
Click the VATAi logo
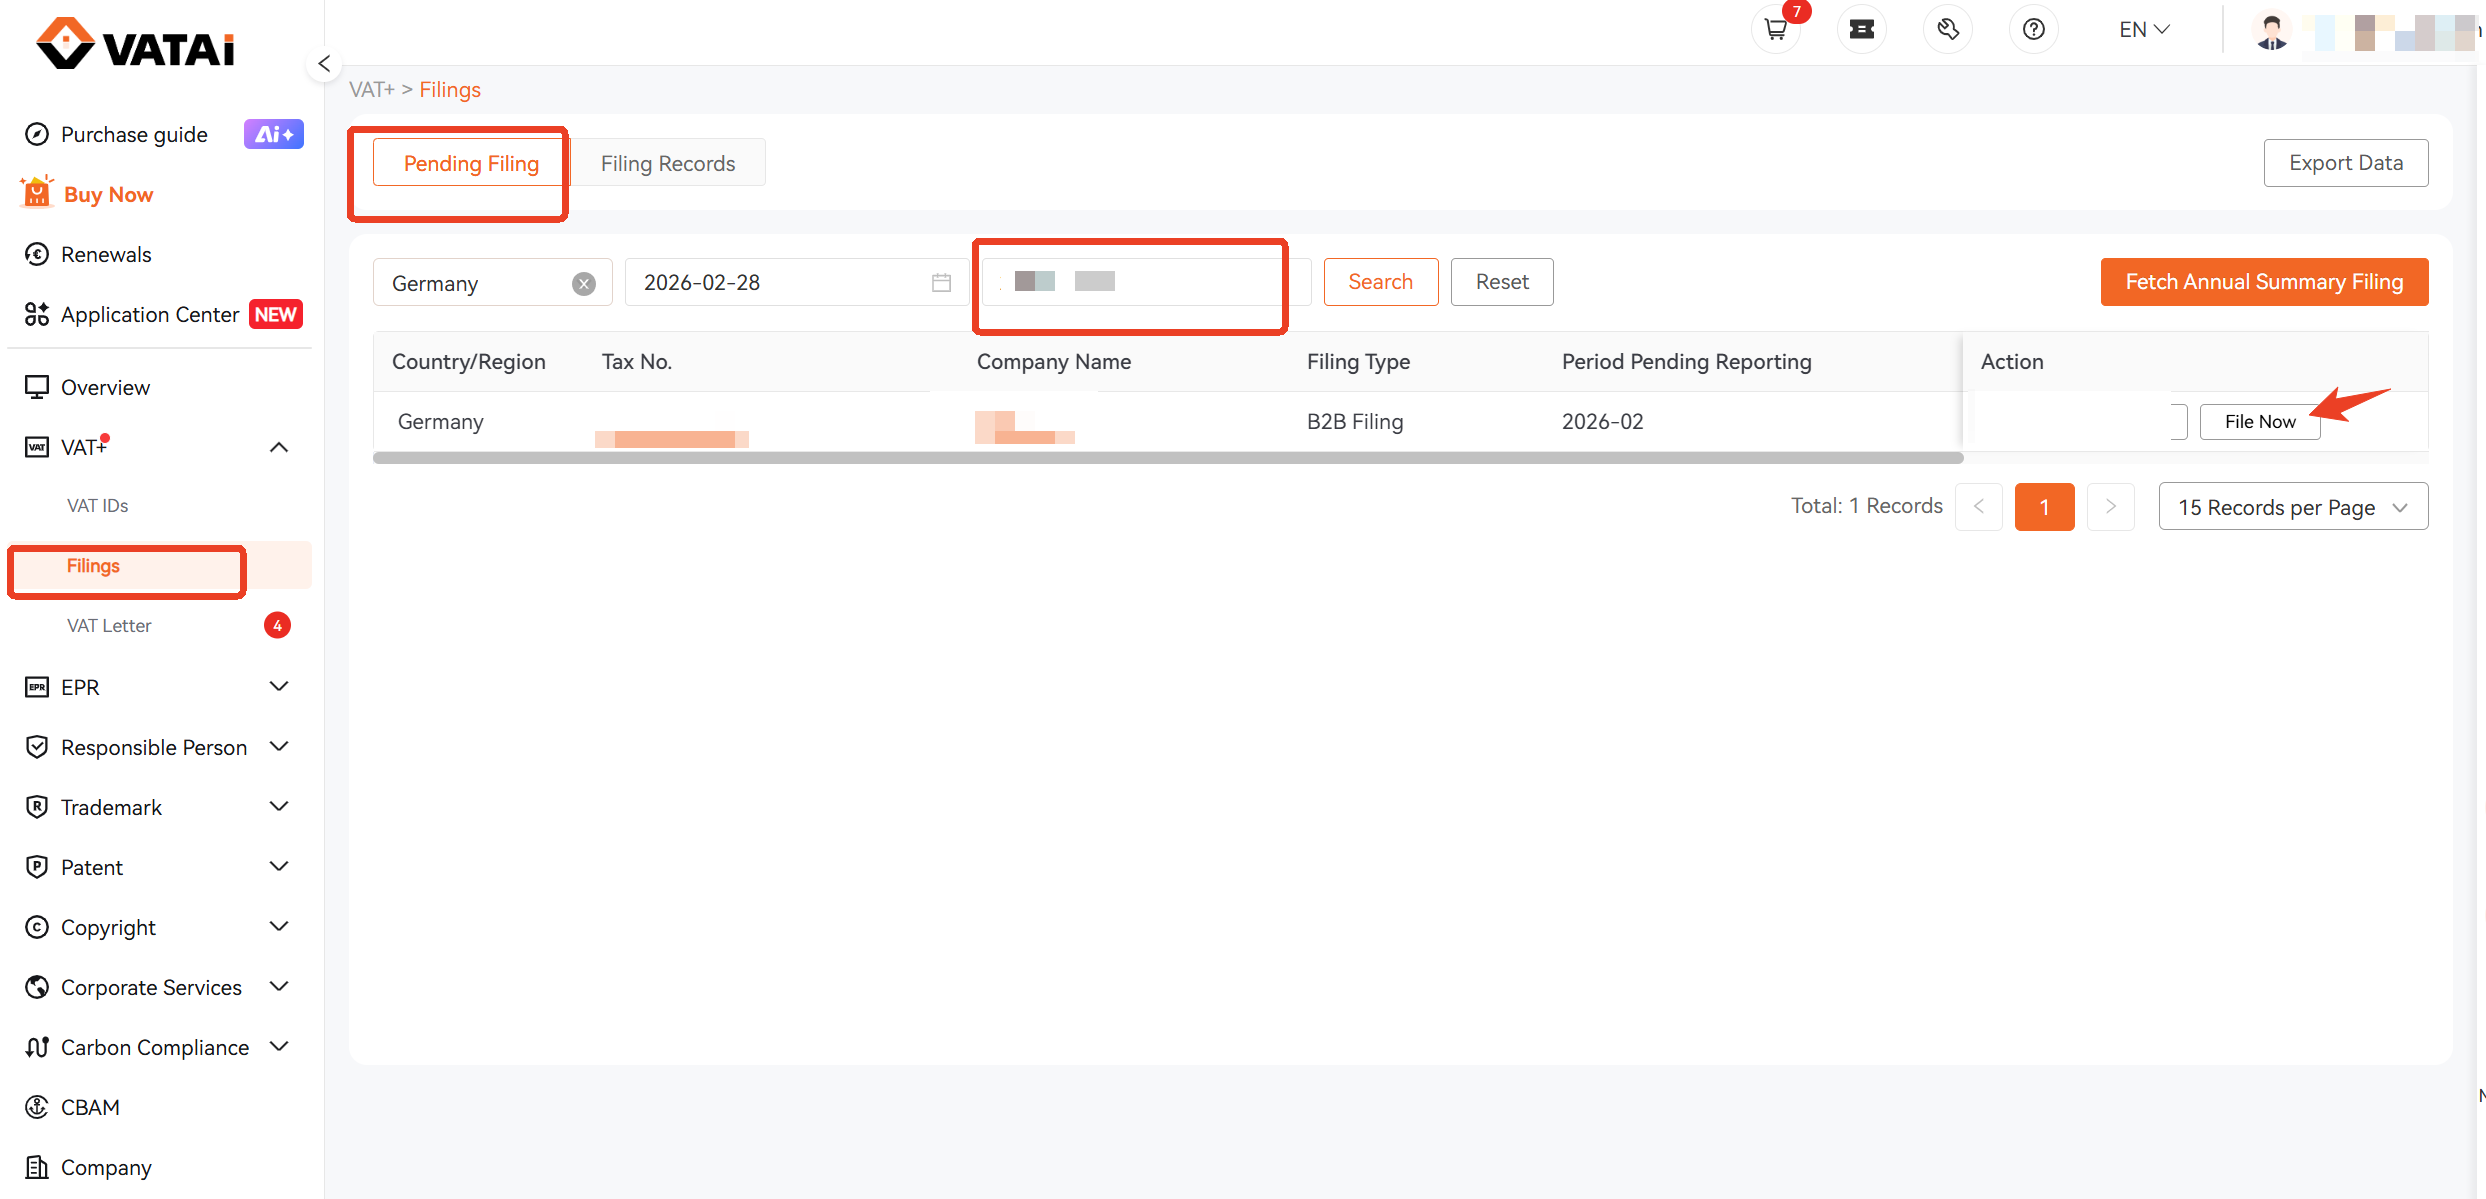click(135, 45)
